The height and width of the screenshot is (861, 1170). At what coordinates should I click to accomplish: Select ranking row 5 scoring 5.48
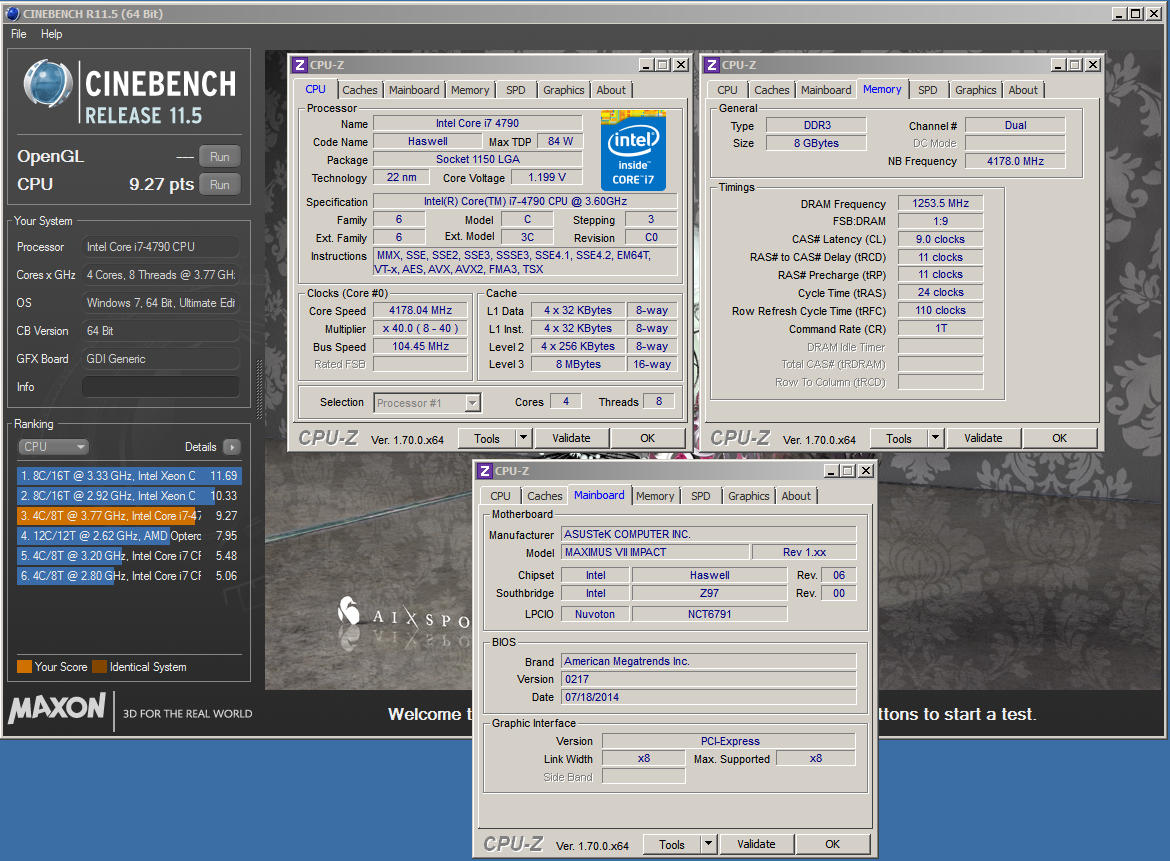tap(129, 556)
